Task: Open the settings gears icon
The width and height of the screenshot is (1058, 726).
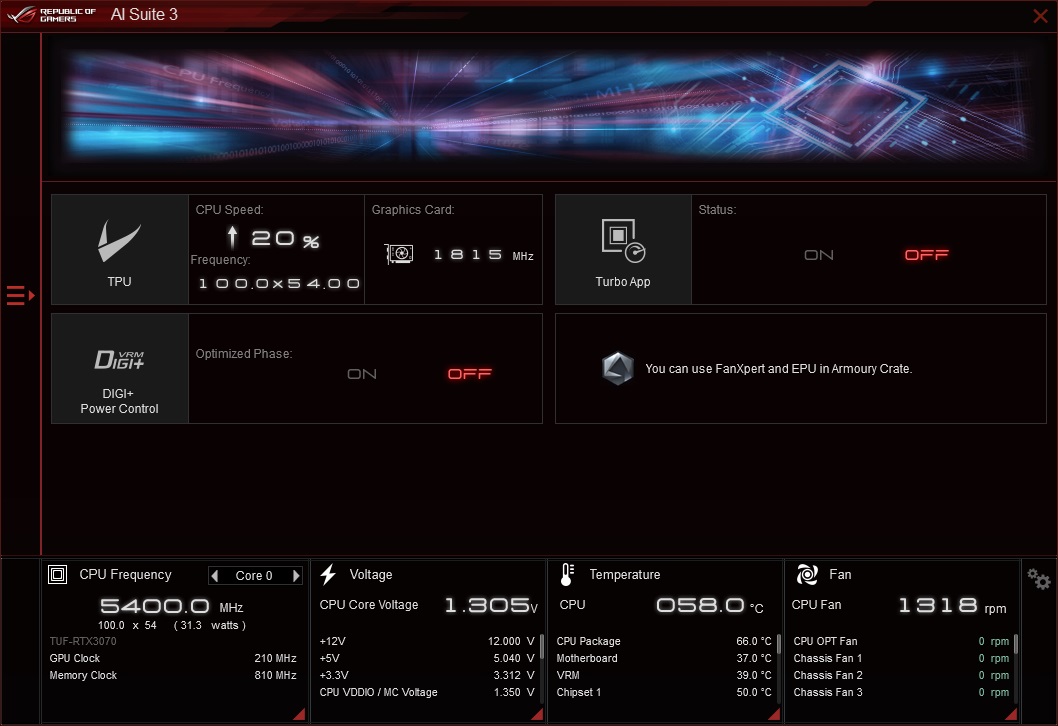Action: click(1038, 579)
